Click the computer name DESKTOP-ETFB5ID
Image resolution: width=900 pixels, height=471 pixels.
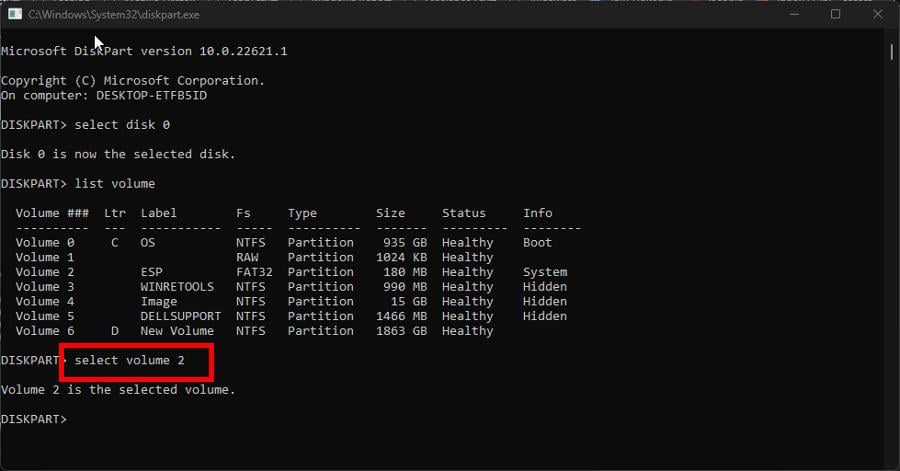click(x=152, y=95)
